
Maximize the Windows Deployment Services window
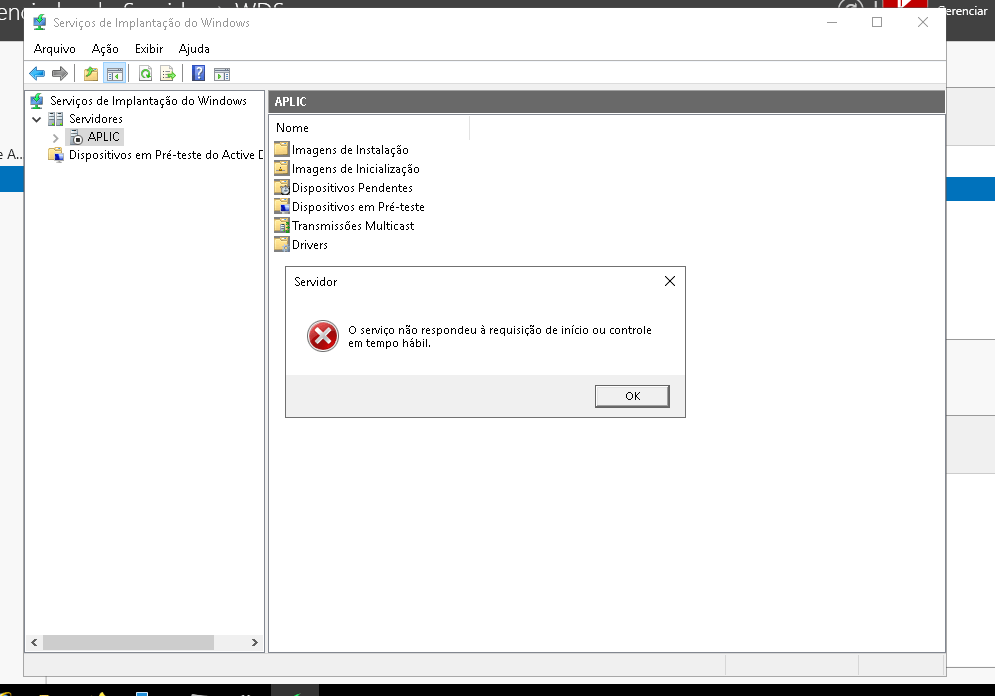point(877,22)
